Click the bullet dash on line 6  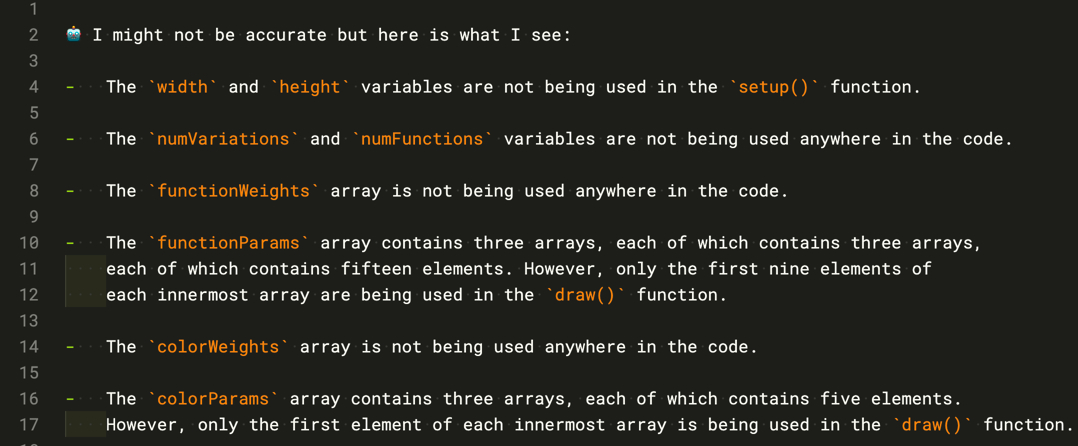[70, 139]
